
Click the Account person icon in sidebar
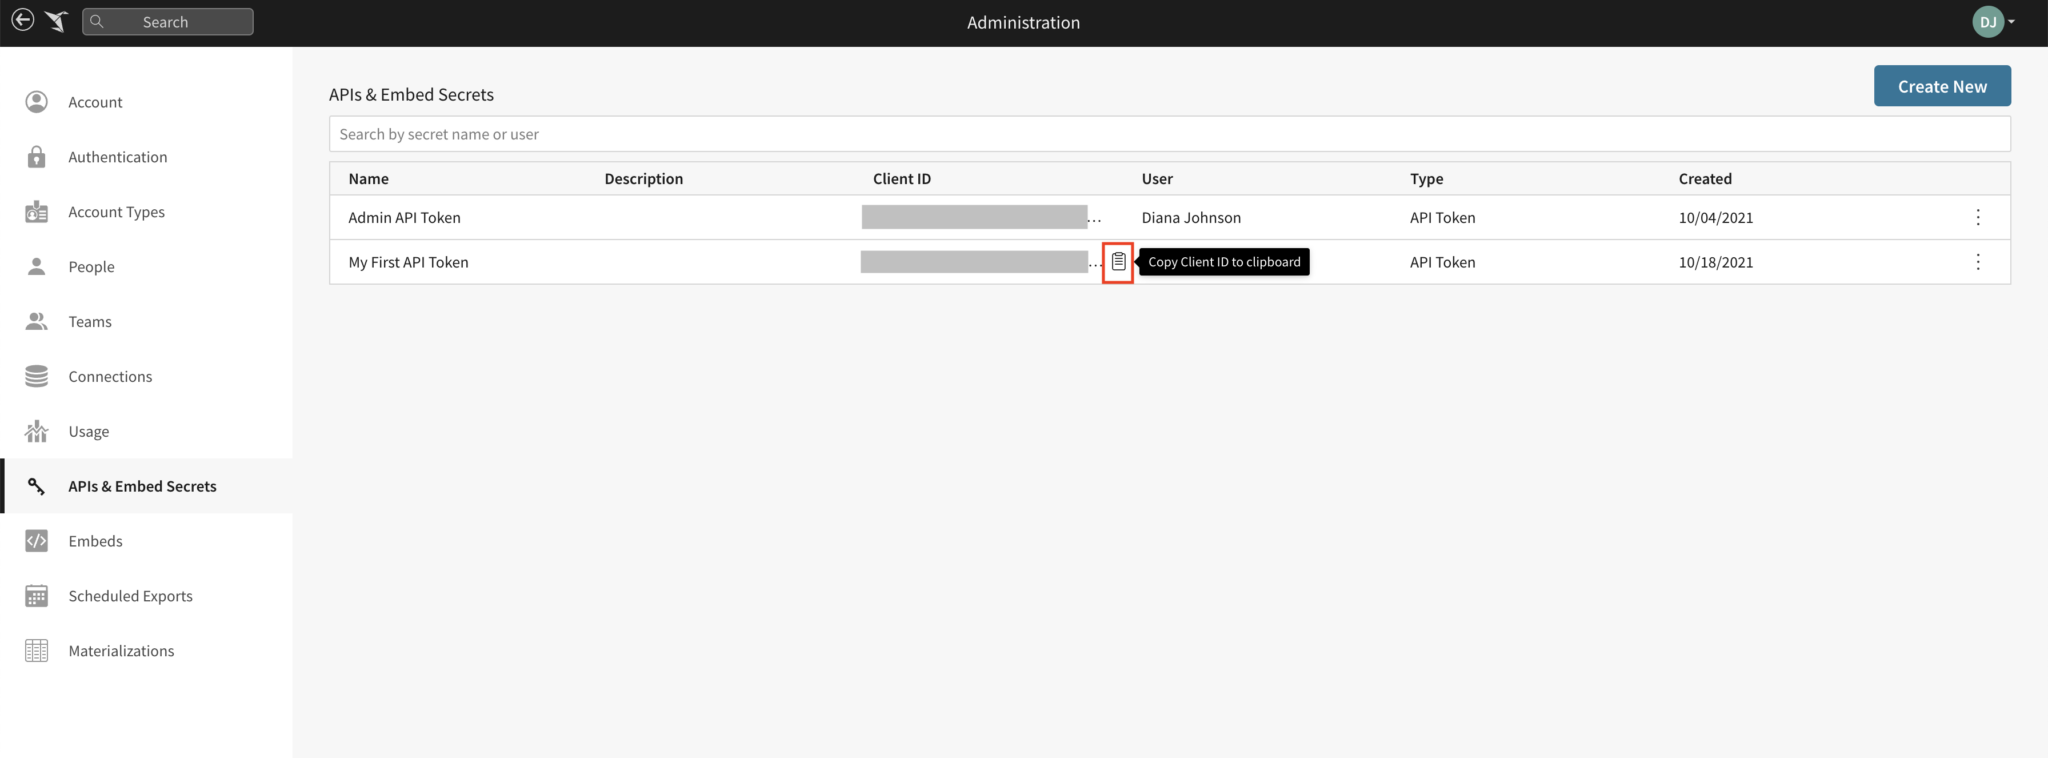37,102
